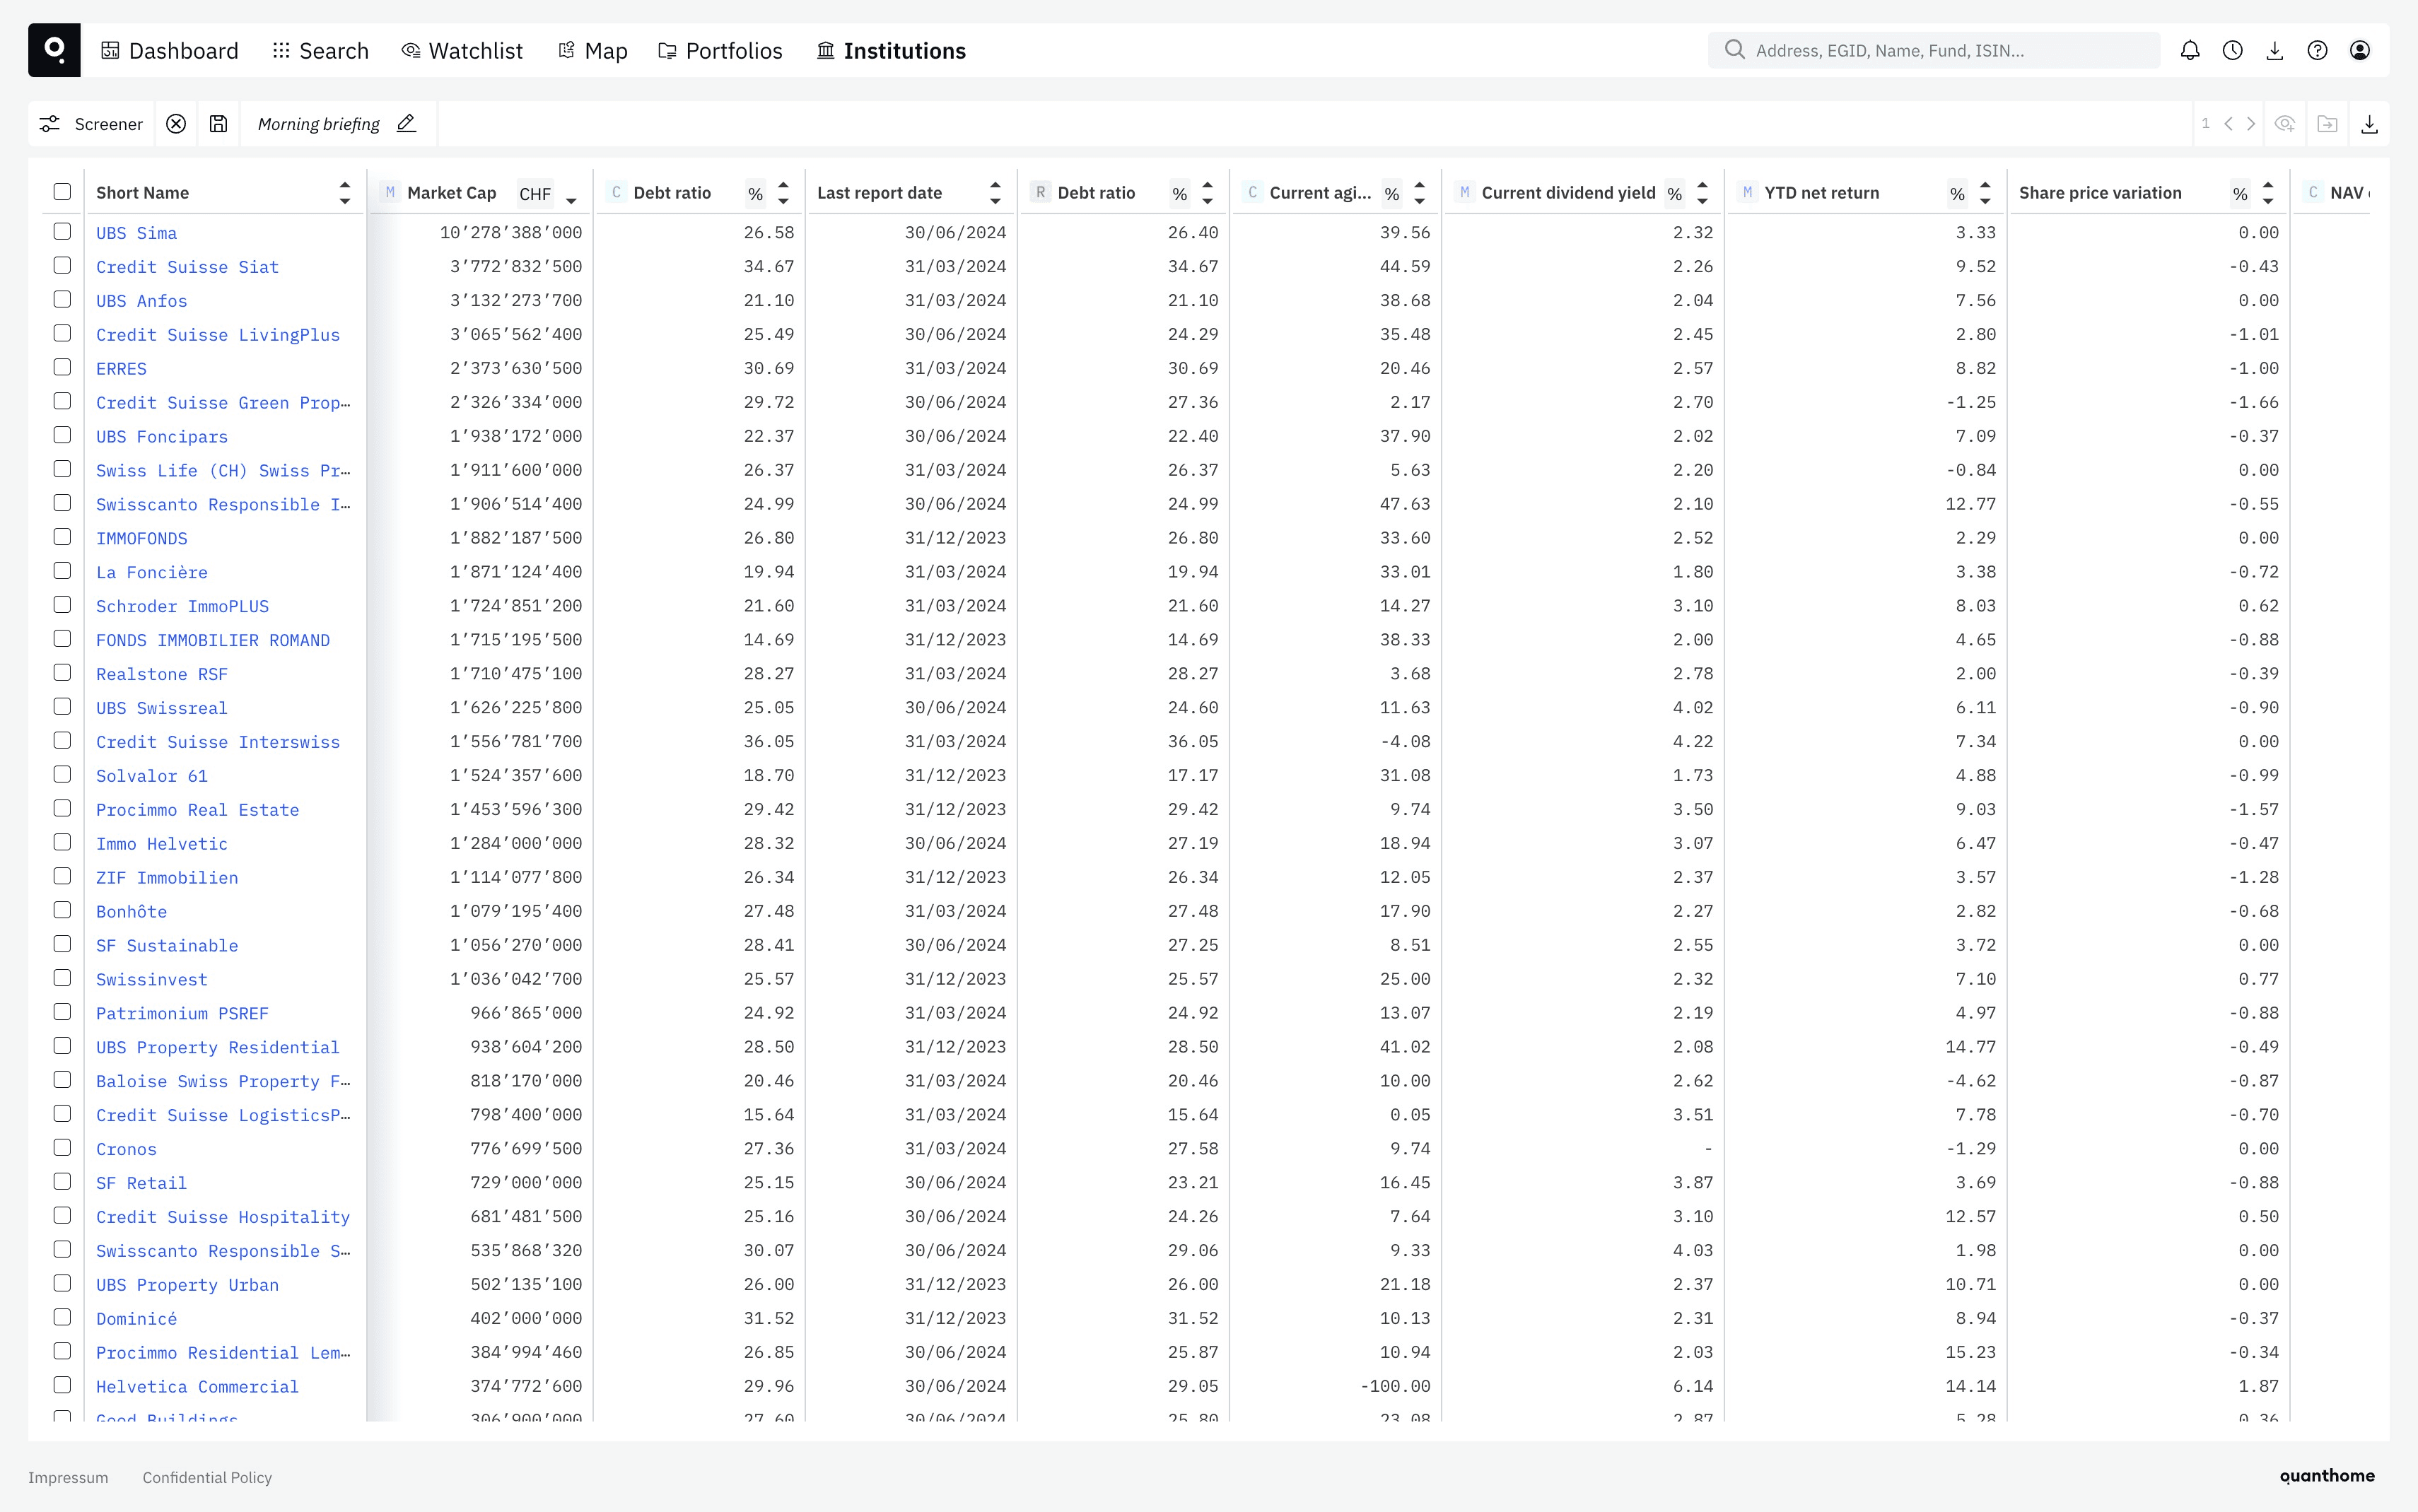Viewport: 2418px width, 1512px height.
Task: Open the La Foncière fund link
Action: (x=152, y=572)
